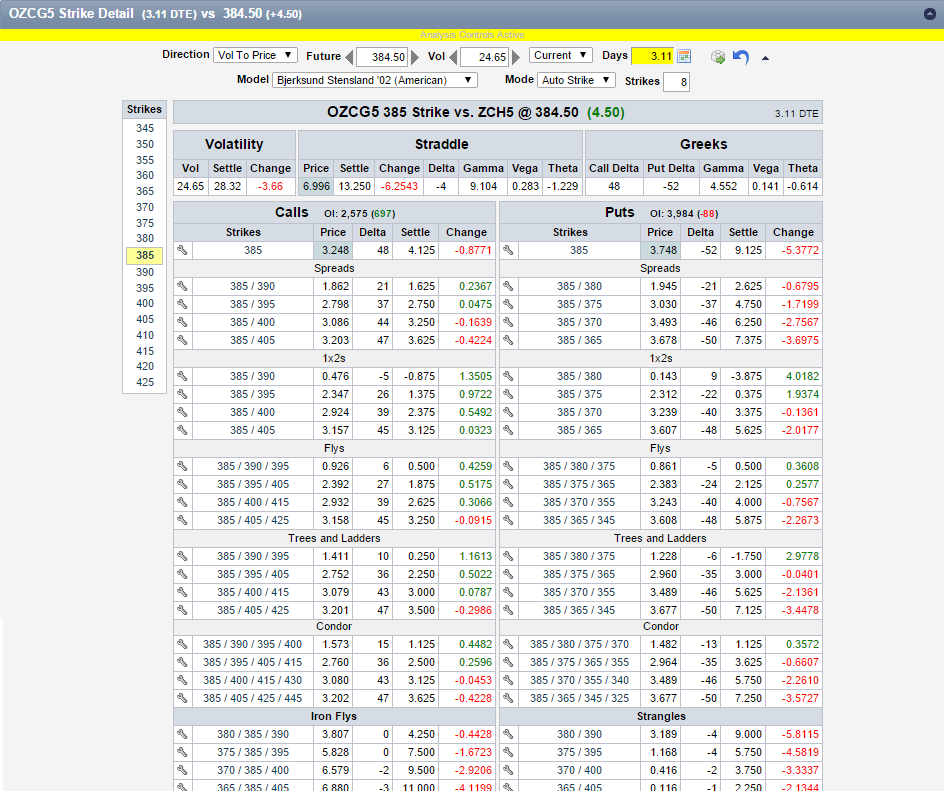Viewport: 944px width, 791px height.
Task: Click the Puts 385 price cell 3.748
Action: pyautogui.click(x=660, y=250)
